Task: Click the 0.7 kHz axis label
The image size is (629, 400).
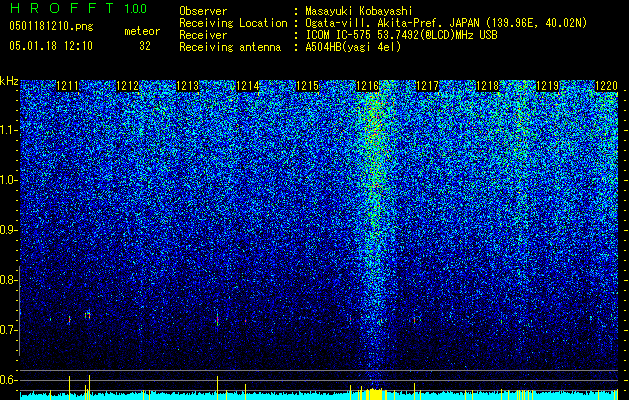Action: (x=8, y=330)
